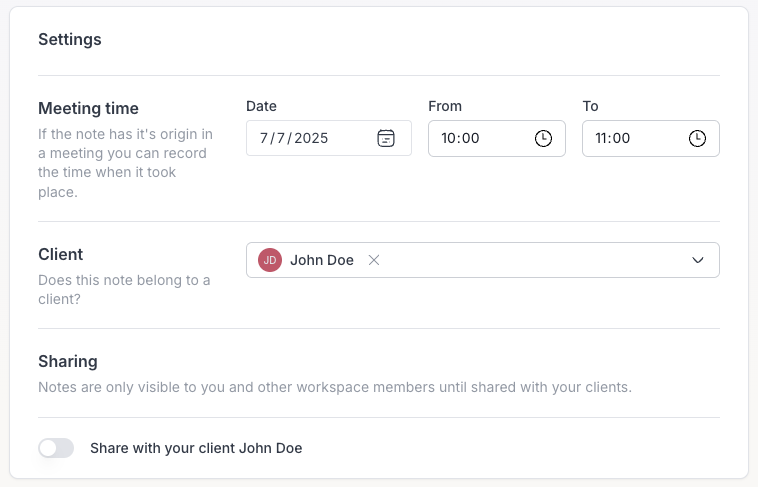
Task: Toggle Share with your client John Doe switch
Action: point(56,448)
